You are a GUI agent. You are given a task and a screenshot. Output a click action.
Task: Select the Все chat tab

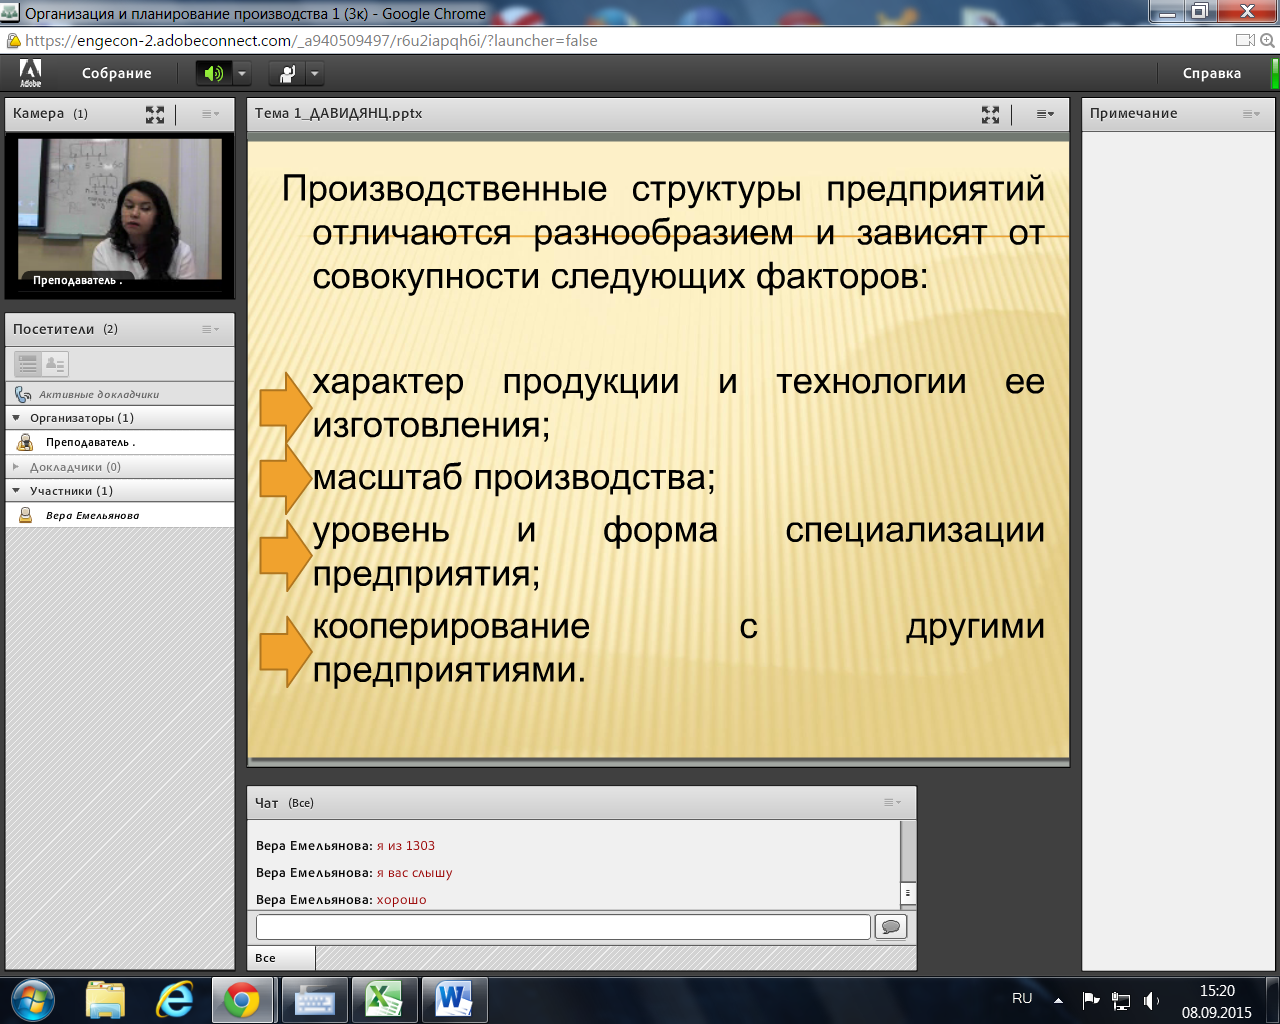pos(281,958)
